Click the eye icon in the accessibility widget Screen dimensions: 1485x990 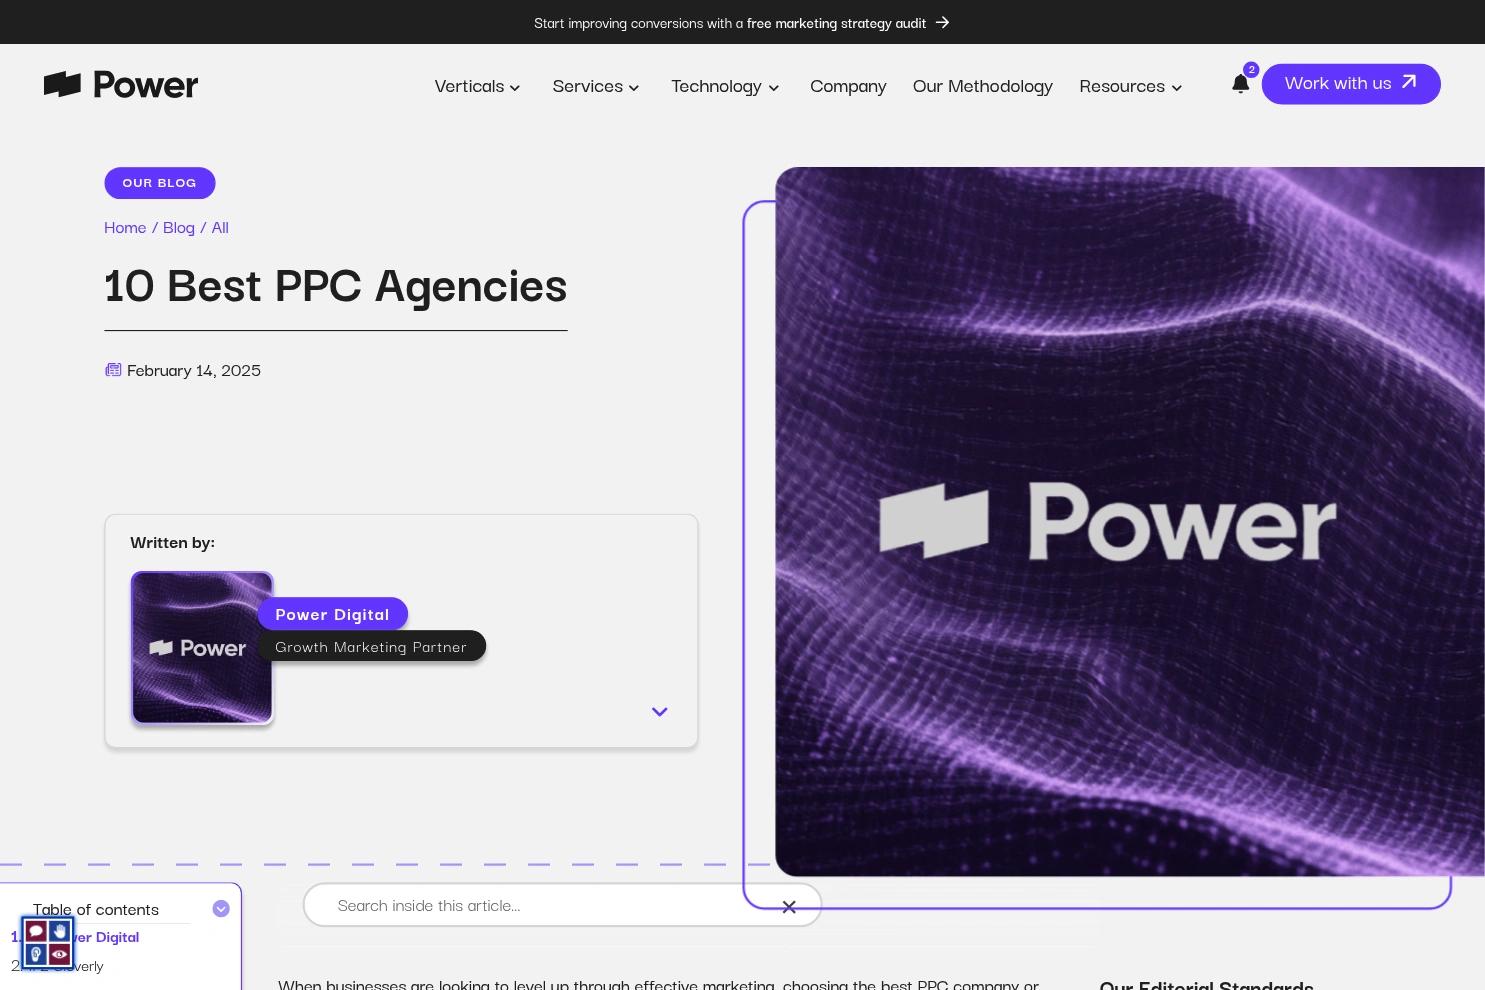59,955
